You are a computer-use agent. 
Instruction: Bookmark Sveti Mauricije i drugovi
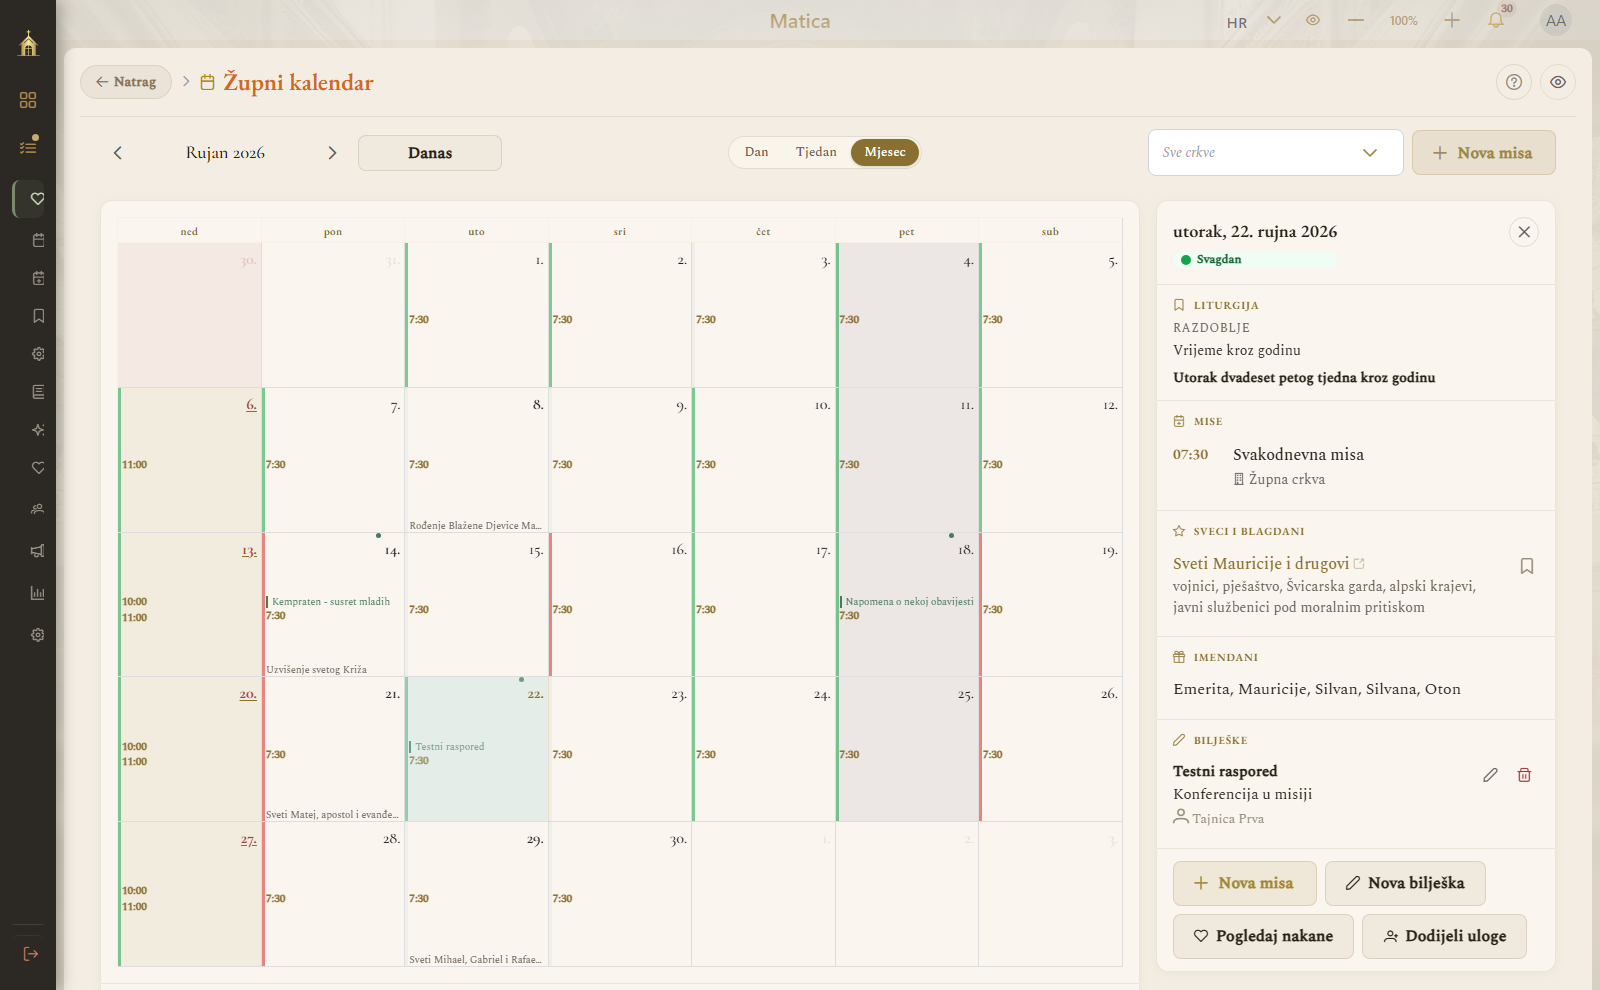click(1527, 566)
